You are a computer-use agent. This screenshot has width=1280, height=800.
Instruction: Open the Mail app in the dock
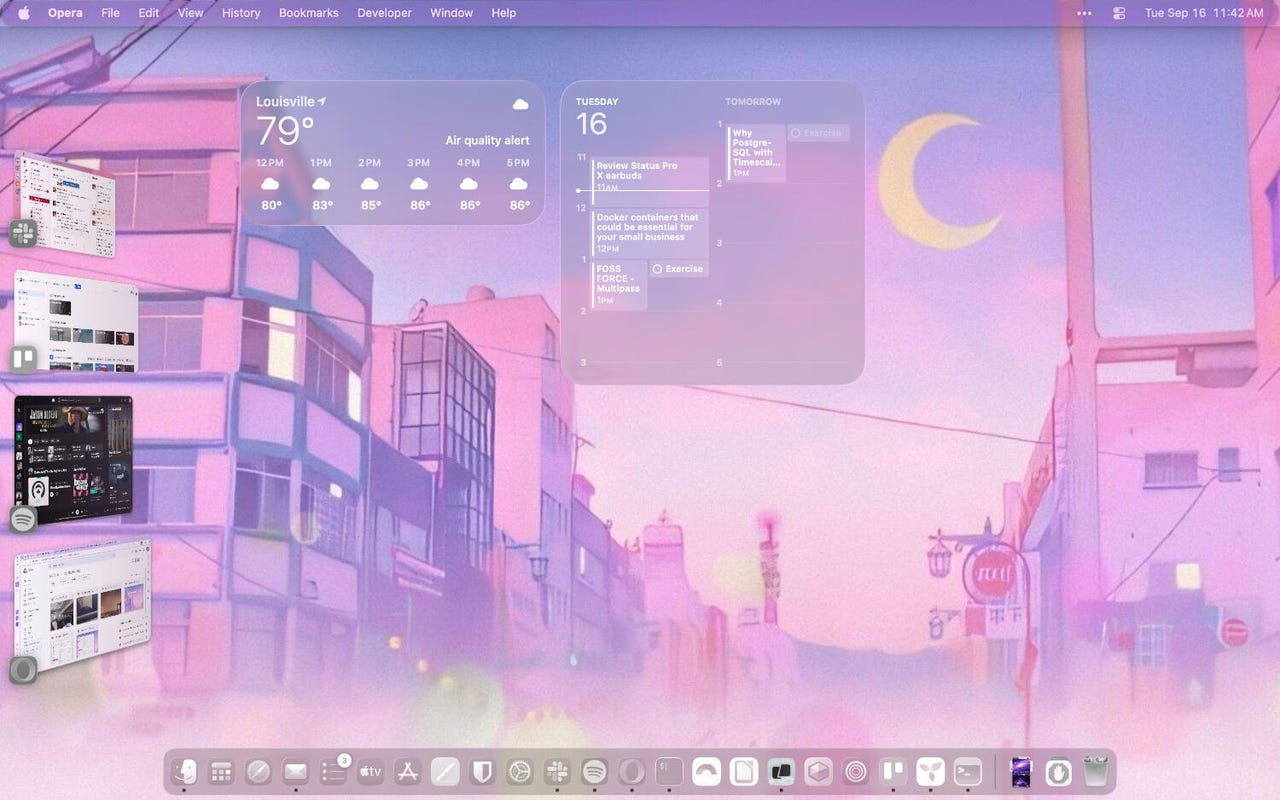pos(295,771)
